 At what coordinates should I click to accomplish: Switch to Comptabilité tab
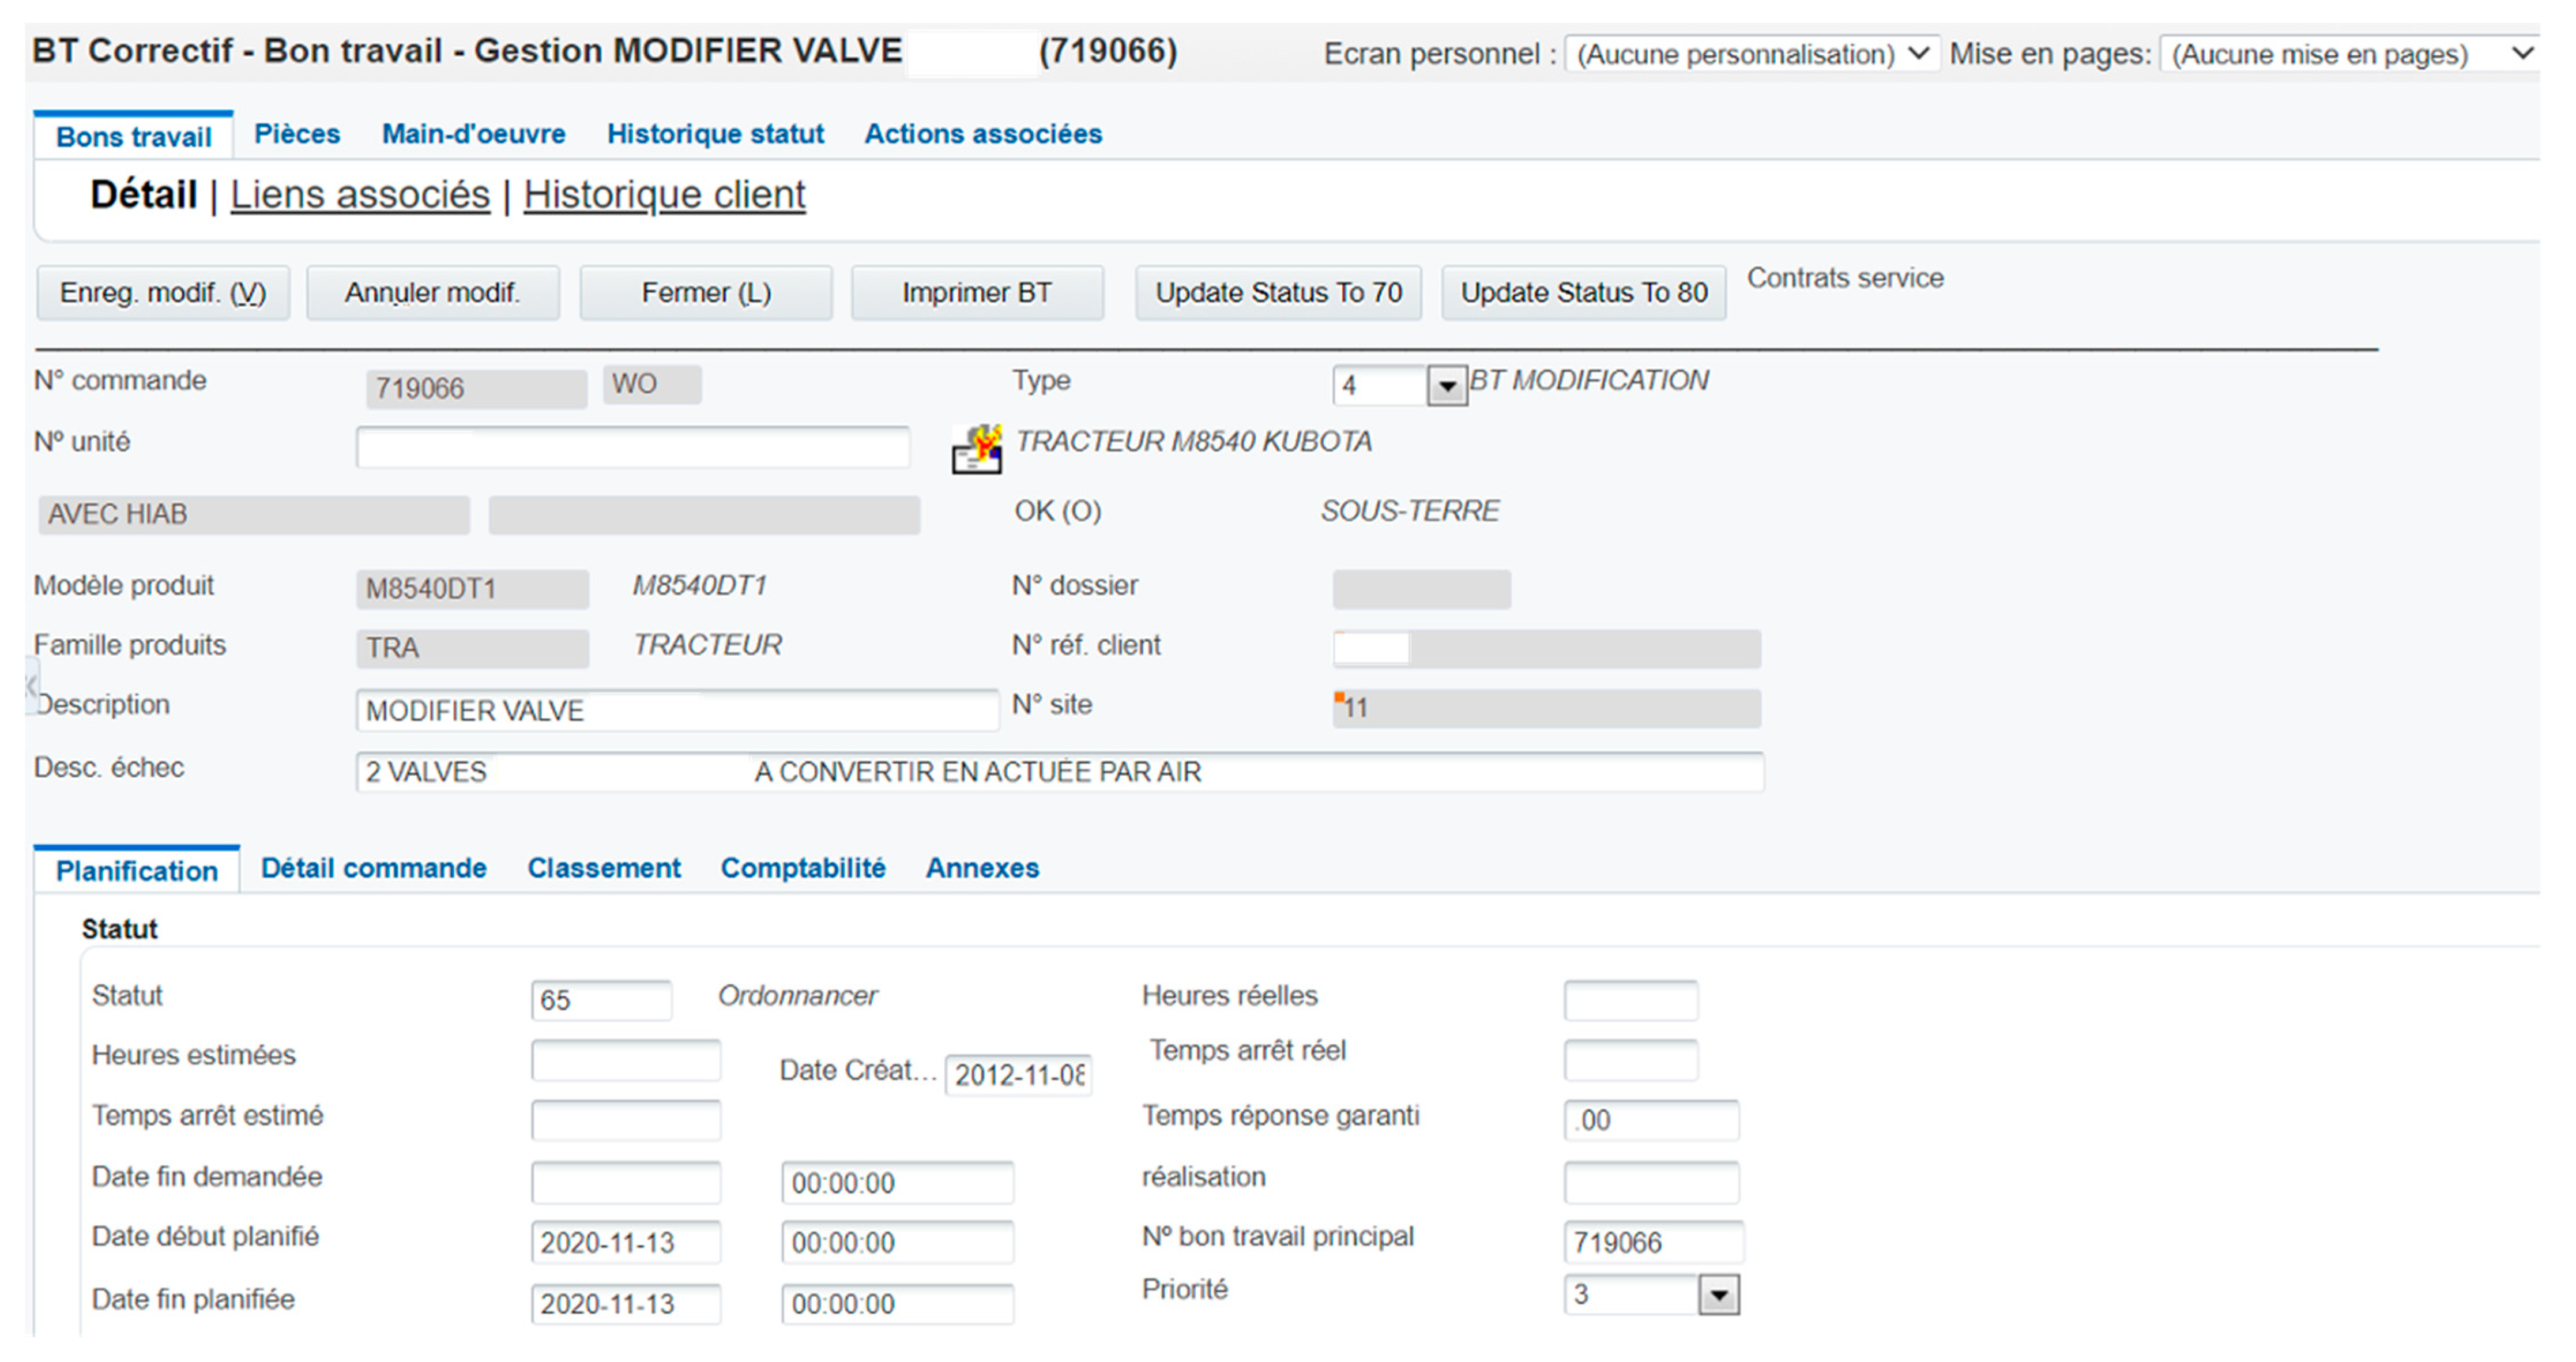803,868
